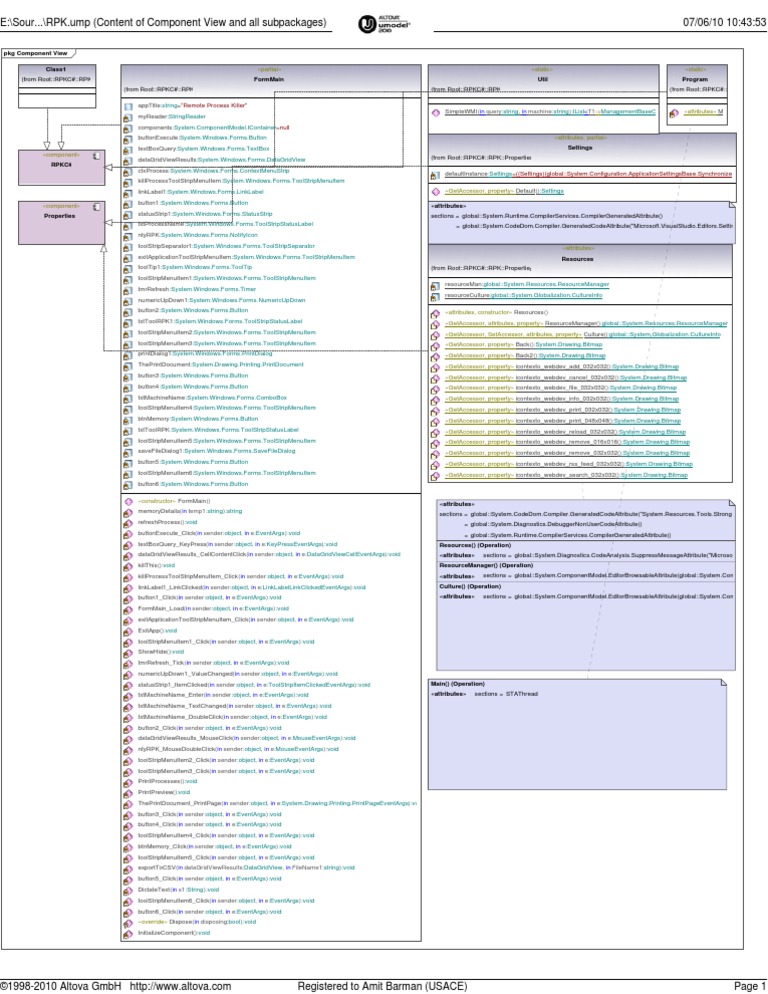Click the operation icon beside PrintPreview()
The image size is (768, 994).
click(x=128, y=793)
